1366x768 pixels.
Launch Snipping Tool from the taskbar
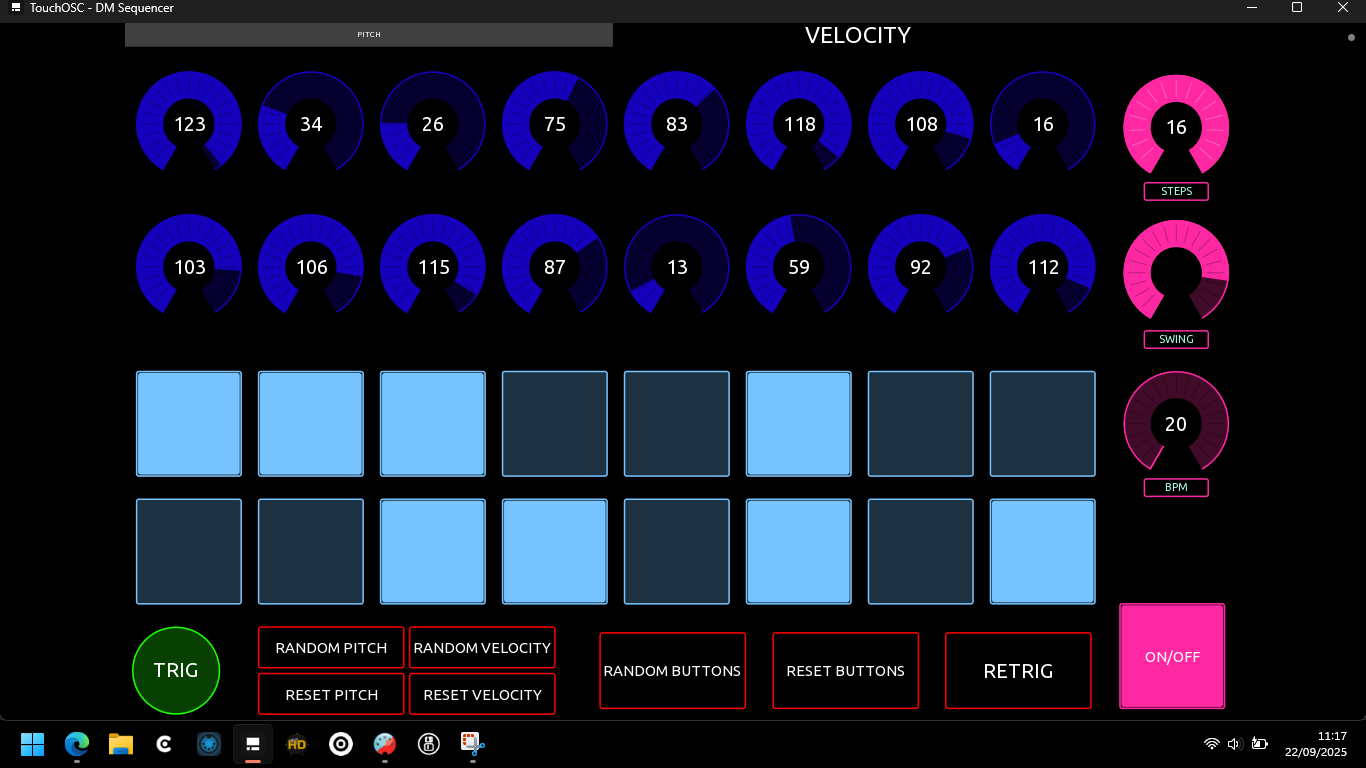pyautogui.click(x=472, y=744)
